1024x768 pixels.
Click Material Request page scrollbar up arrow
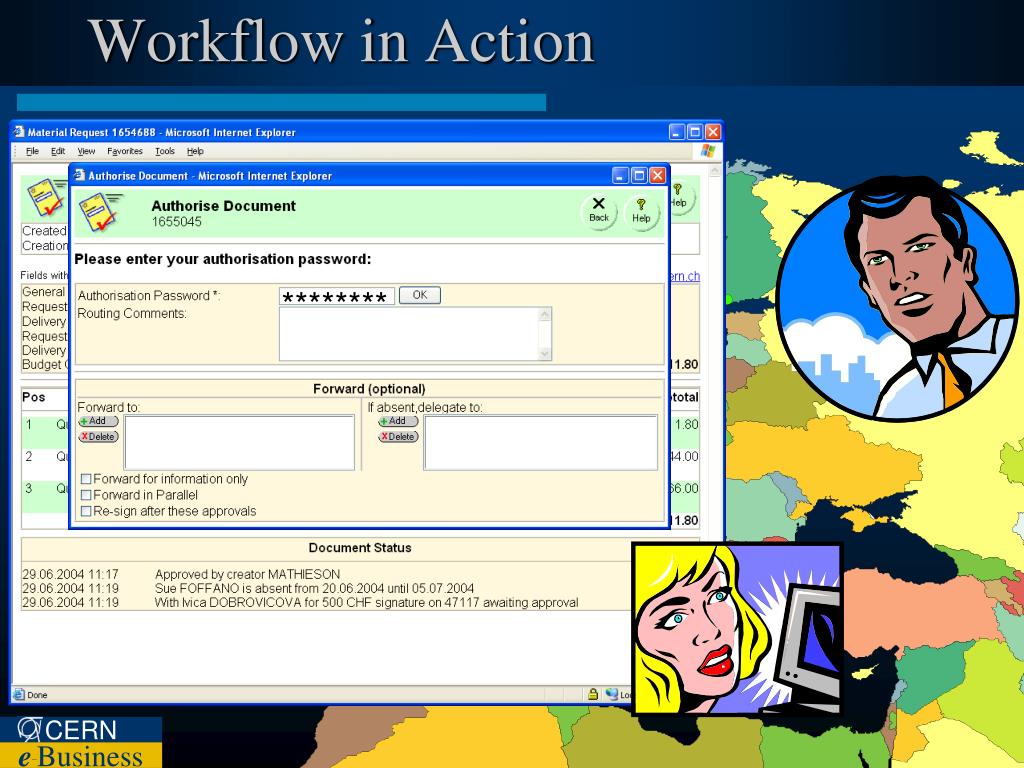tap(714, 171)
